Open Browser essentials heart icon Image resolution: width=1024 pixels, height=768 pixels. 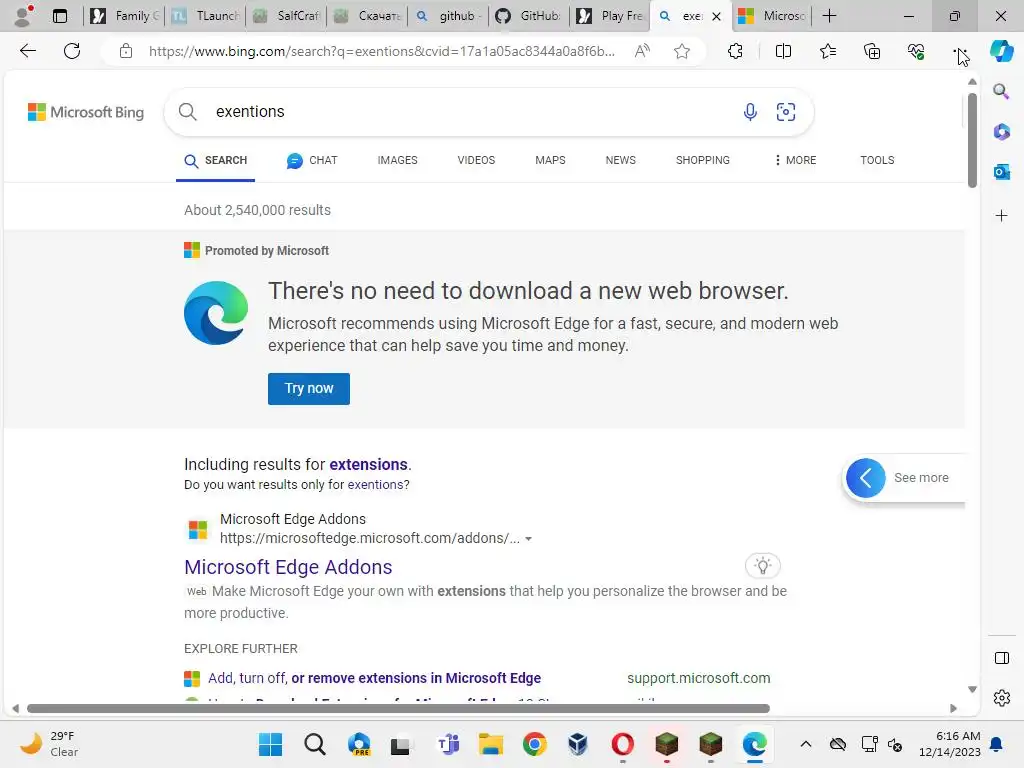(x=916, y=51)
